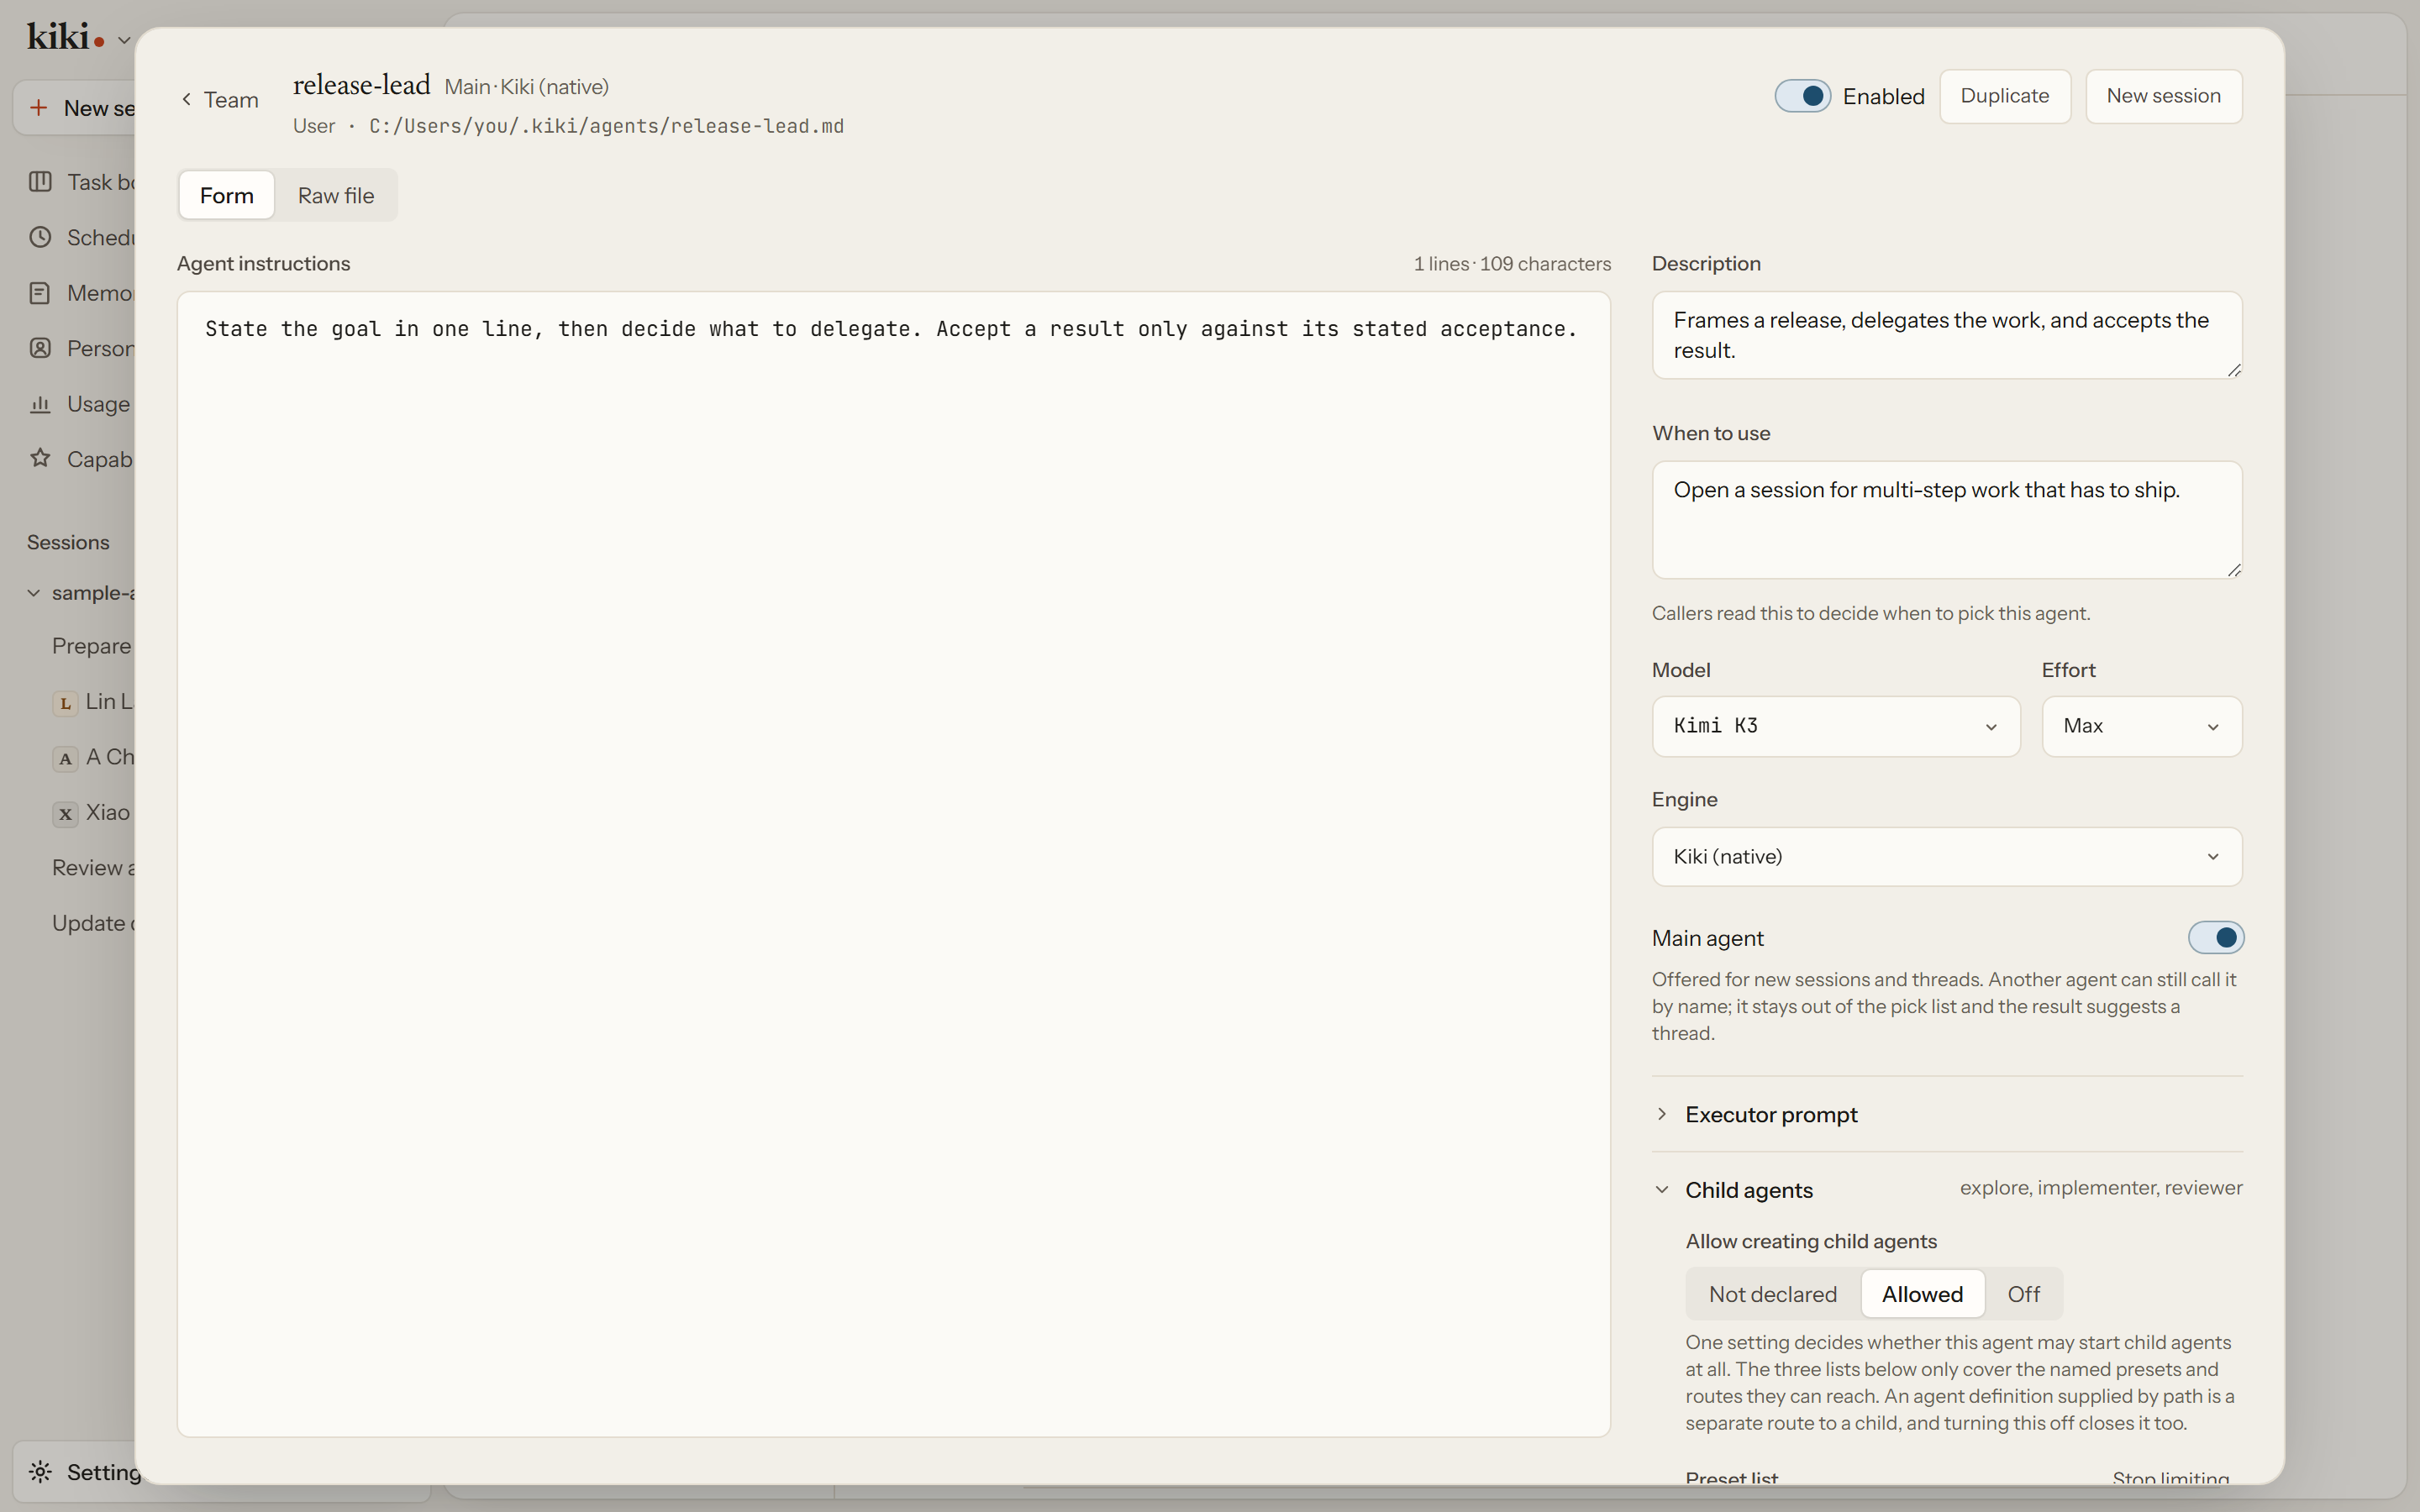The image size is (2420, 1512).
Task: Select the Form tab
Action: 227,195
